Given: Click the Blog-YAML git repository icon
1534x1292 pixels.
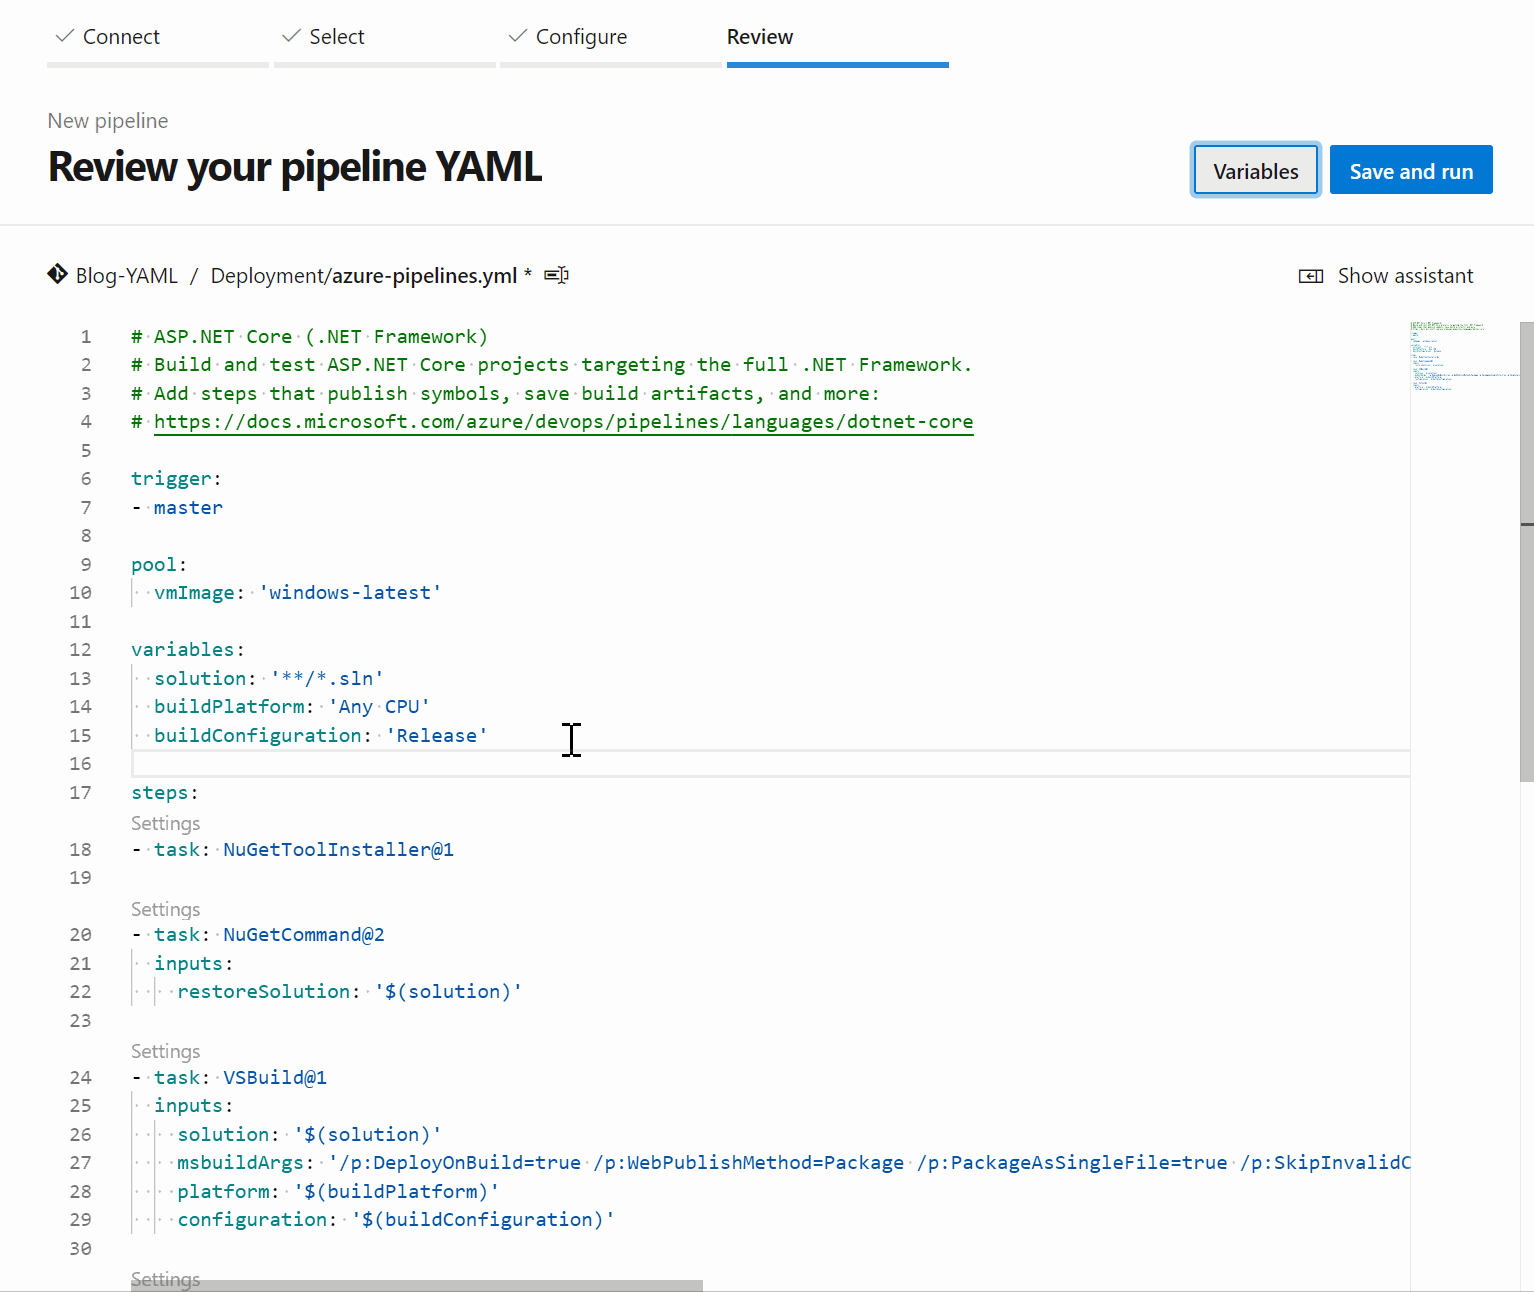Looking at the screenshot, I should pos(57,274).
